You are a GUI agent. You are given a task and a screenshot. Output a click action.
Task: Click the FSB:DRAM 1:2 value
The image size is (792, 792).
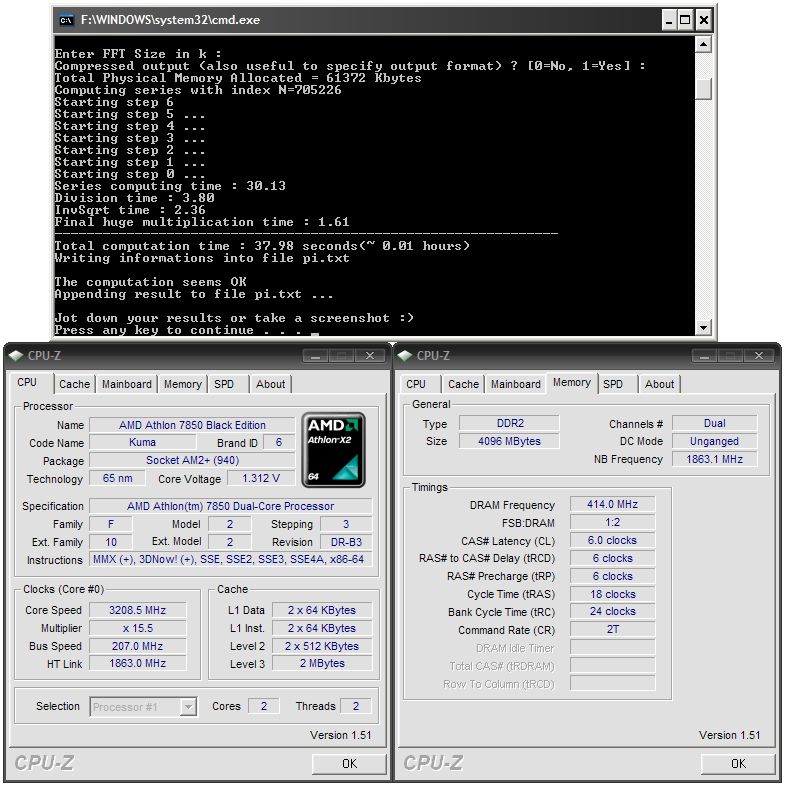tap(612, 522)
